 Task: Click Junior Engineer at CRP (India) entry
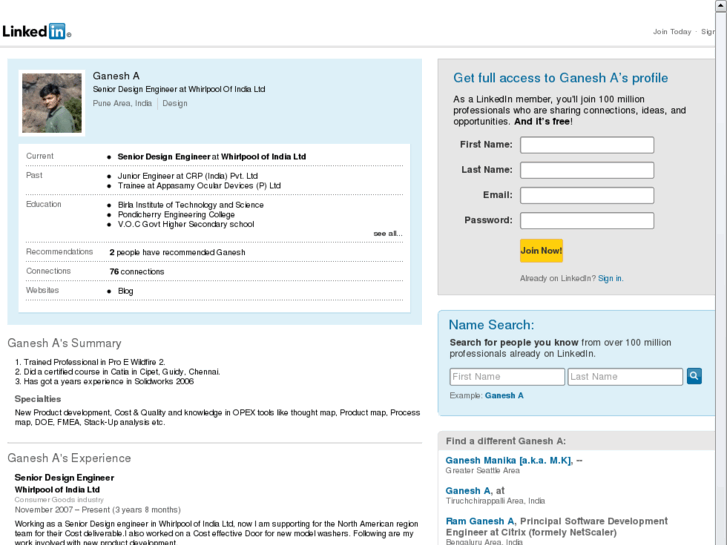pyautogui.click(x=188, y=176)
